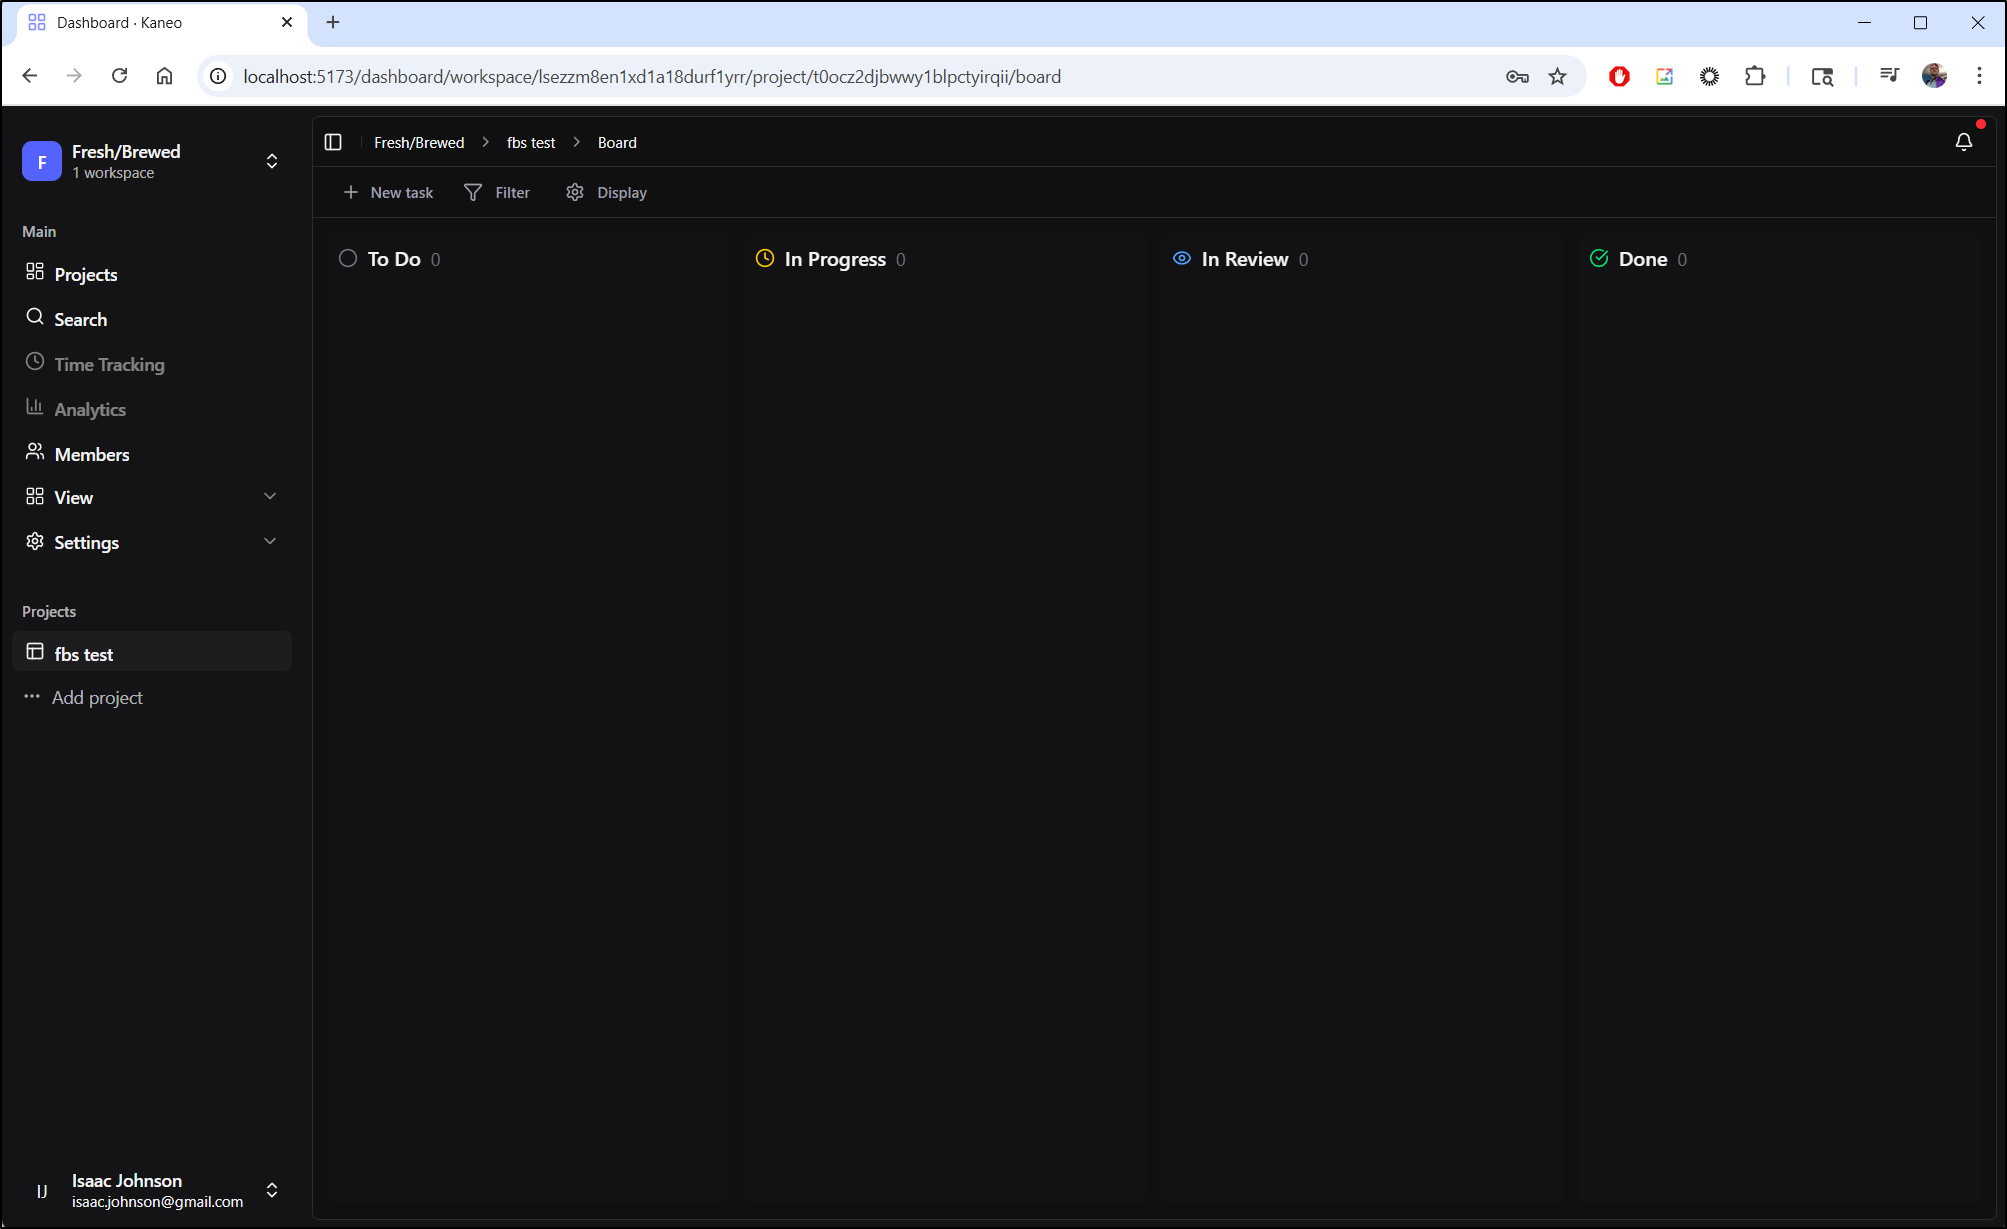The image size is (2007, 1229).
Task: Create a New task
Action: [388, 192]
